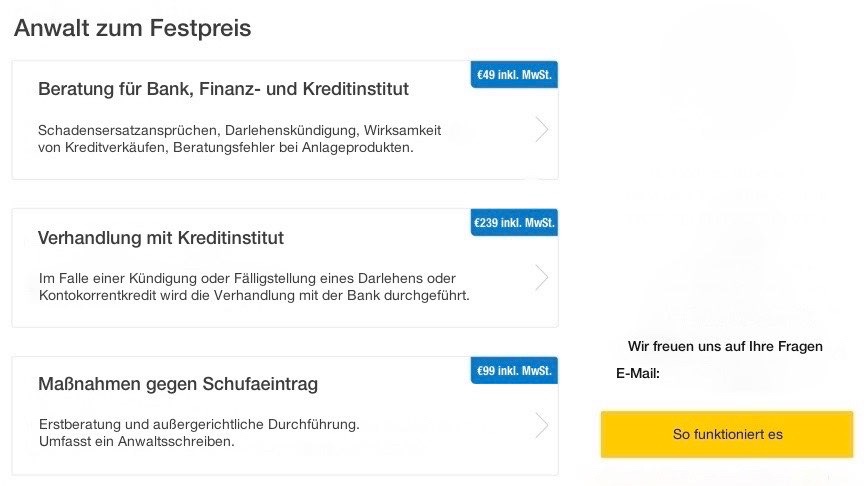Click the description about Kündigung oder Fälligstellung

tap(246, 277)
